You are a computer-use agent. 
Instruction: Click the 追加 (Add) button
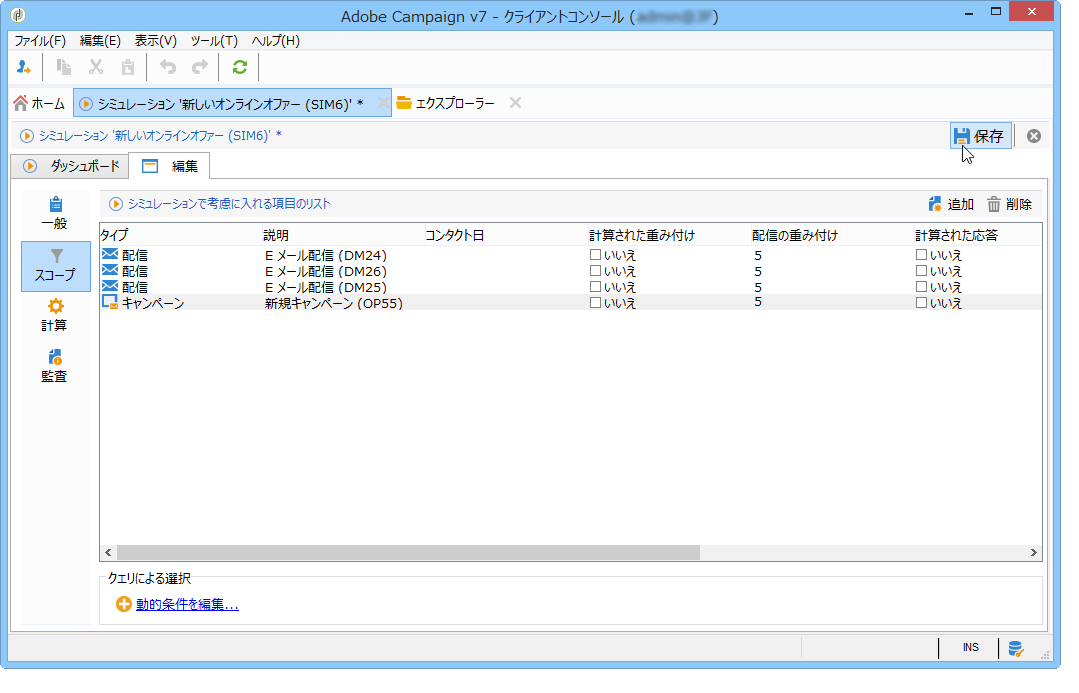pyautogui.click(x=951, y=204)
